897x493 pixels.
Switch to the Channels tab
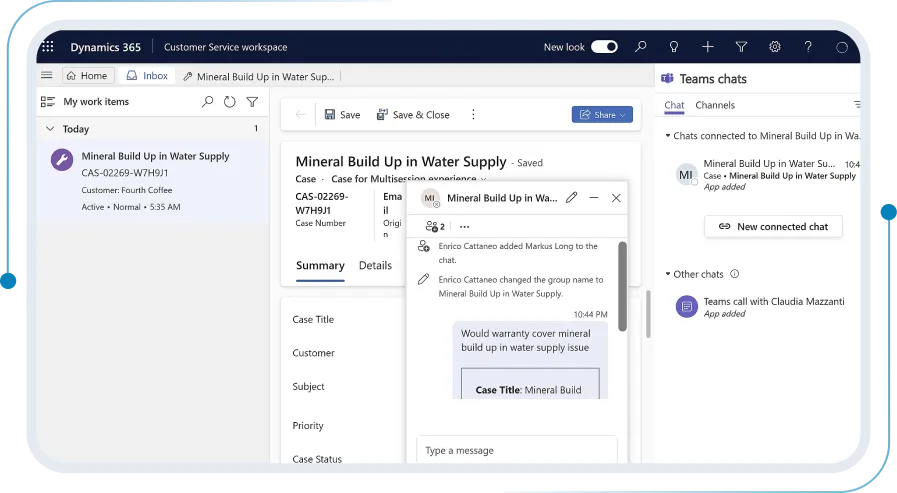(x=715, y=105)
